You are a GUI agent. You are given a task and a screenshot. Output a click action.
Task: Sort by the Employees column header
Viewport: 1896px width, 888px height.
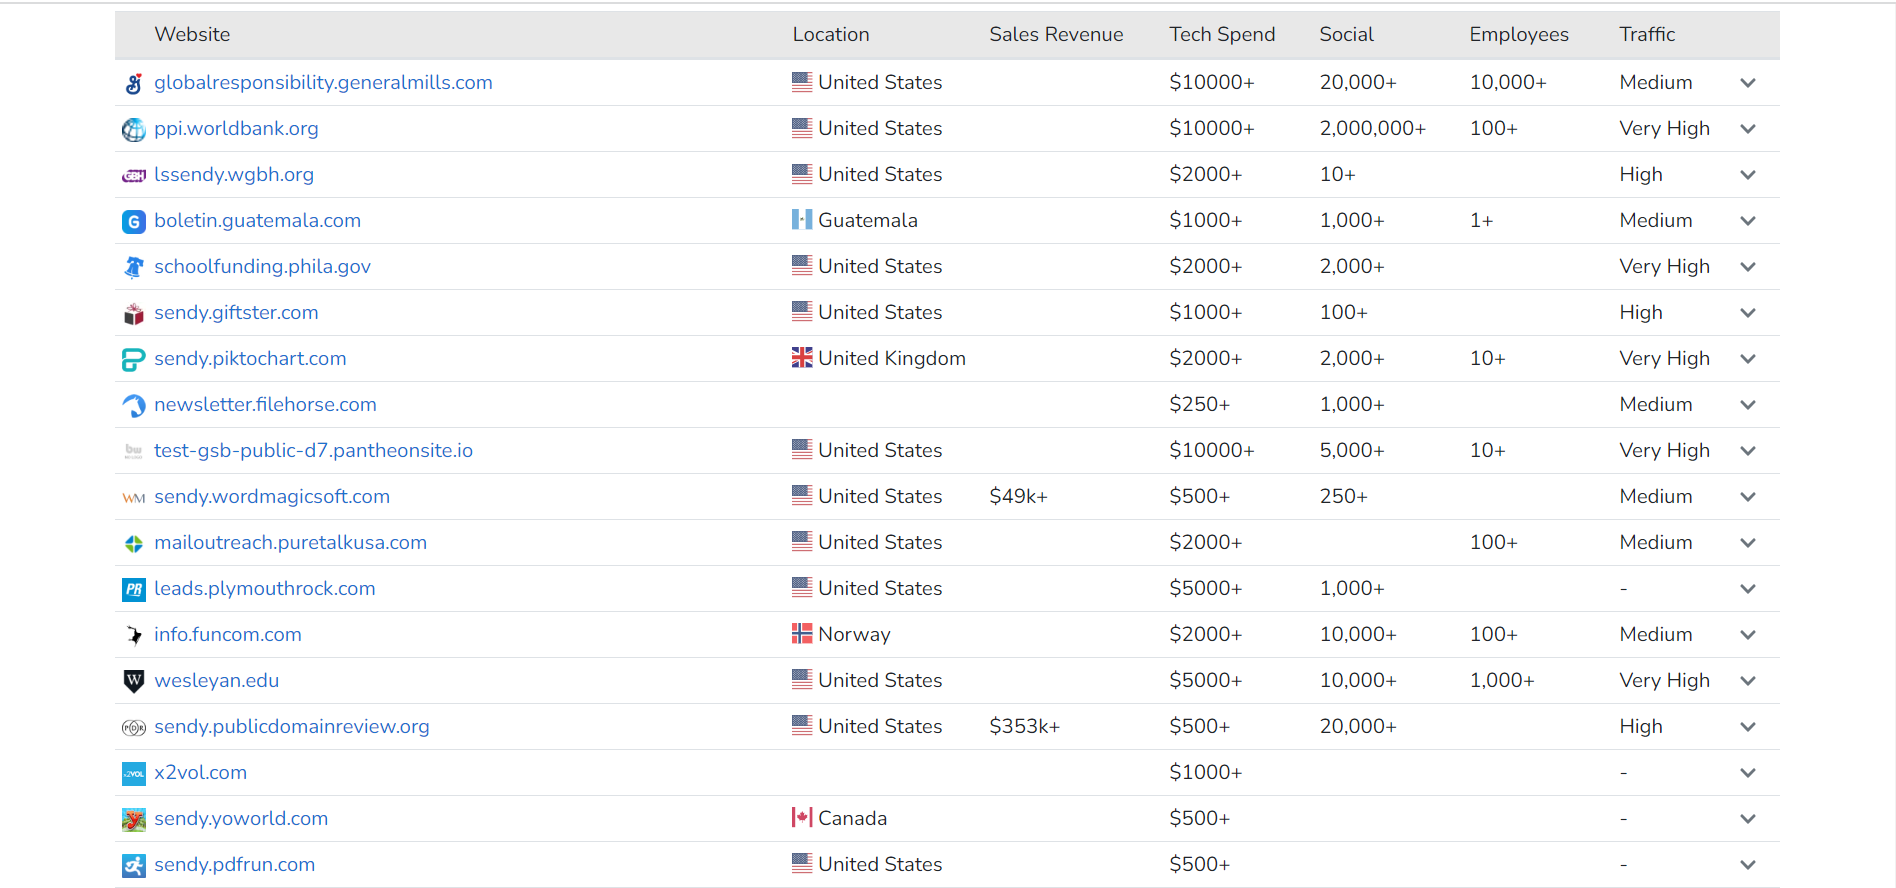tap(1519, 34)
